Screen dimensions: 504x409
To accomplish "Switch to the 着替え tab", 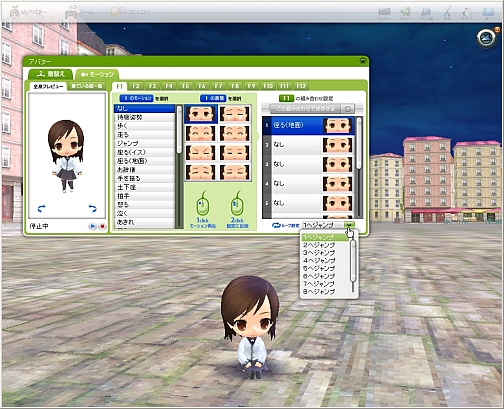I will [x=51, y=74].
